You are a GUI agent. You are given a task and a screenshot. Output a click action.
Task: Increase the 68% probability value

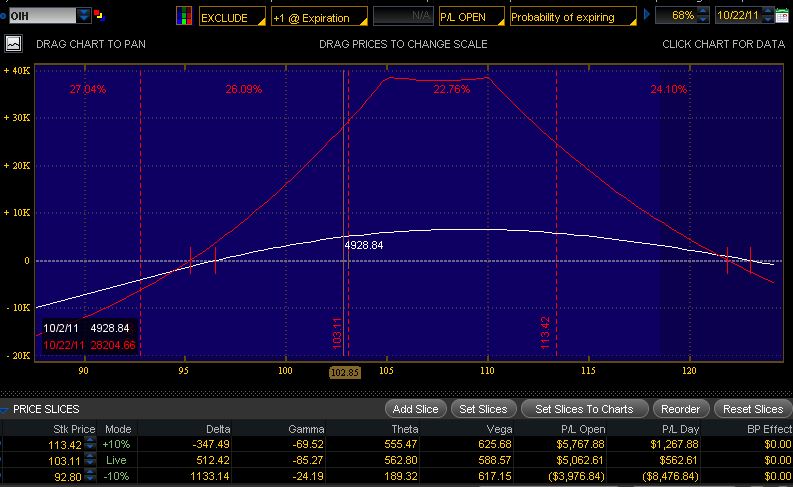(x=703, y=11)
